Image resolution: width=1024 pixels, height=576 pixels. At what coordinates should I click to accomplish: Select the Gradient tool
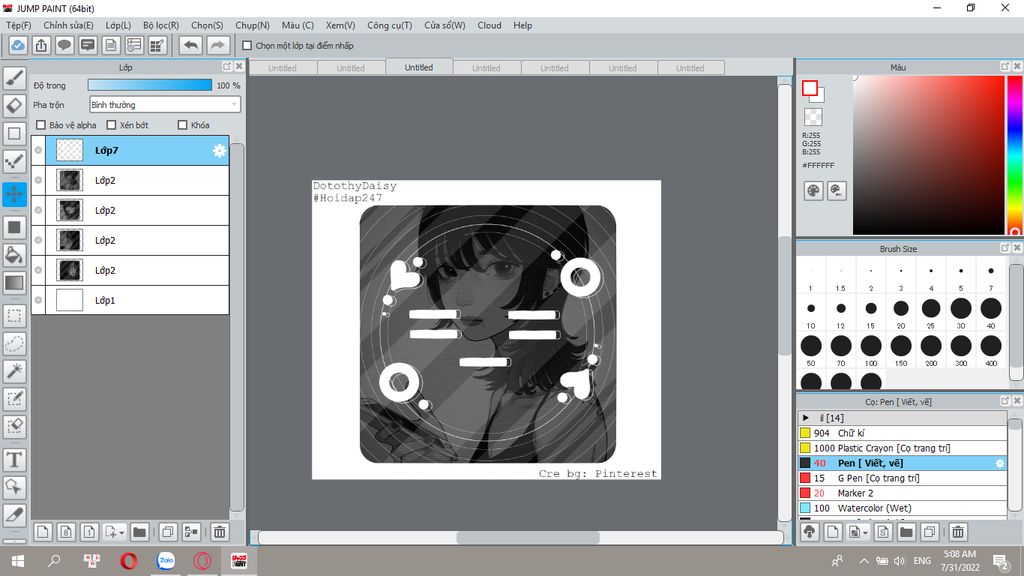click(x=14, y=283)
